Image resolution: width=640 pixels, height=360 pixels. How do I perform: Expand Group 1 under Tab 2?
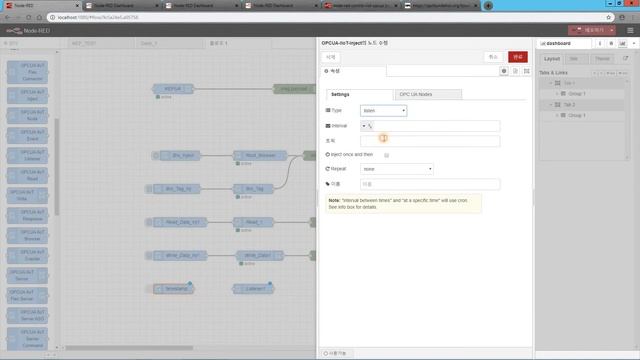point(557,116)
